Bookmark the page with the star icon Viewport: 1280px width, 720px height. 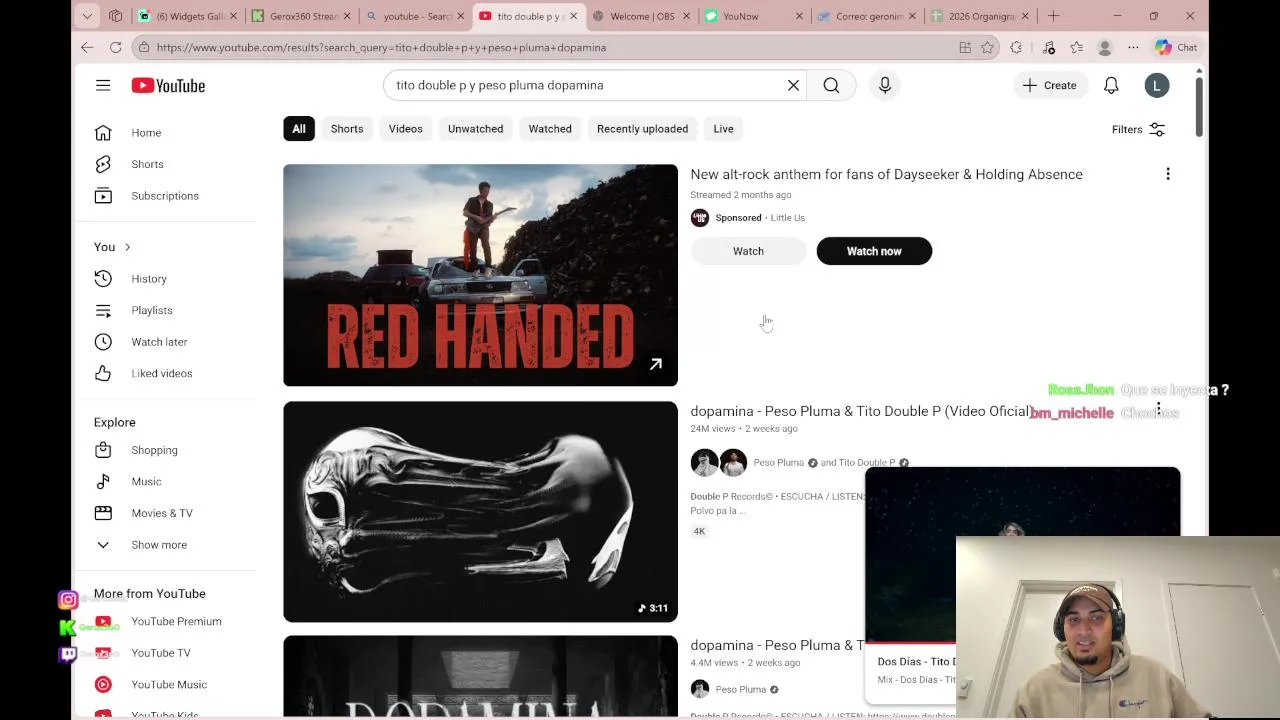click(988, 47)
